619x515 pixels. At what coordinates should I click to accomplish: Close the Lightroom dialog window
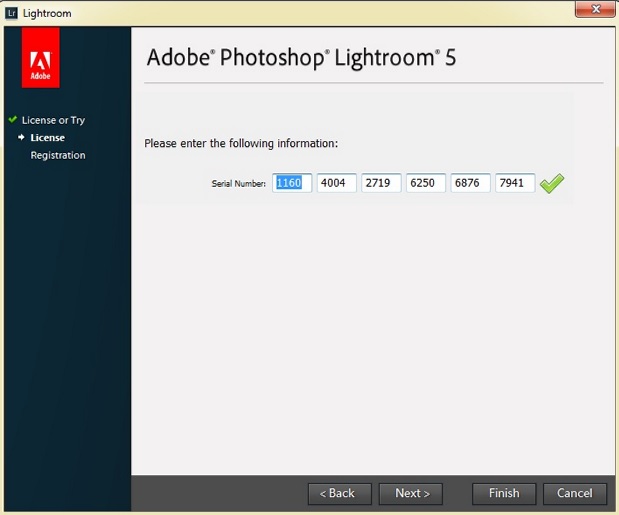point(595,9)
